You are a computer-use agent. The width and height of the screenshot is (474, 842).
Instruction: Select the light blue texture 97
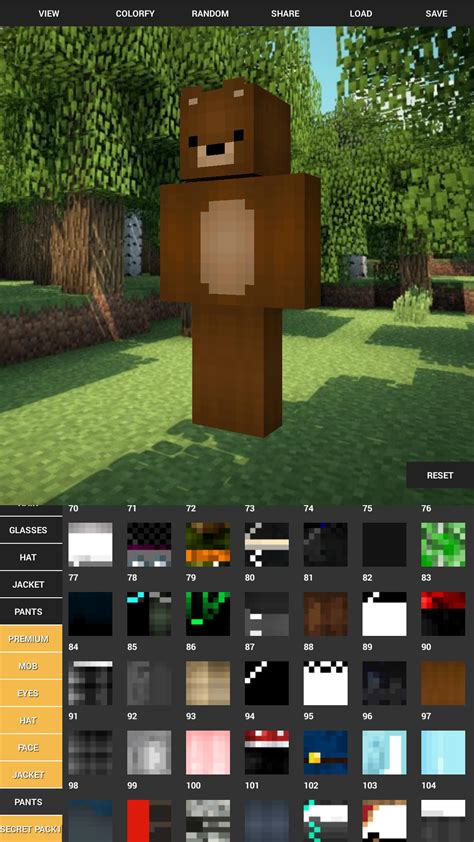click(443, 752)
